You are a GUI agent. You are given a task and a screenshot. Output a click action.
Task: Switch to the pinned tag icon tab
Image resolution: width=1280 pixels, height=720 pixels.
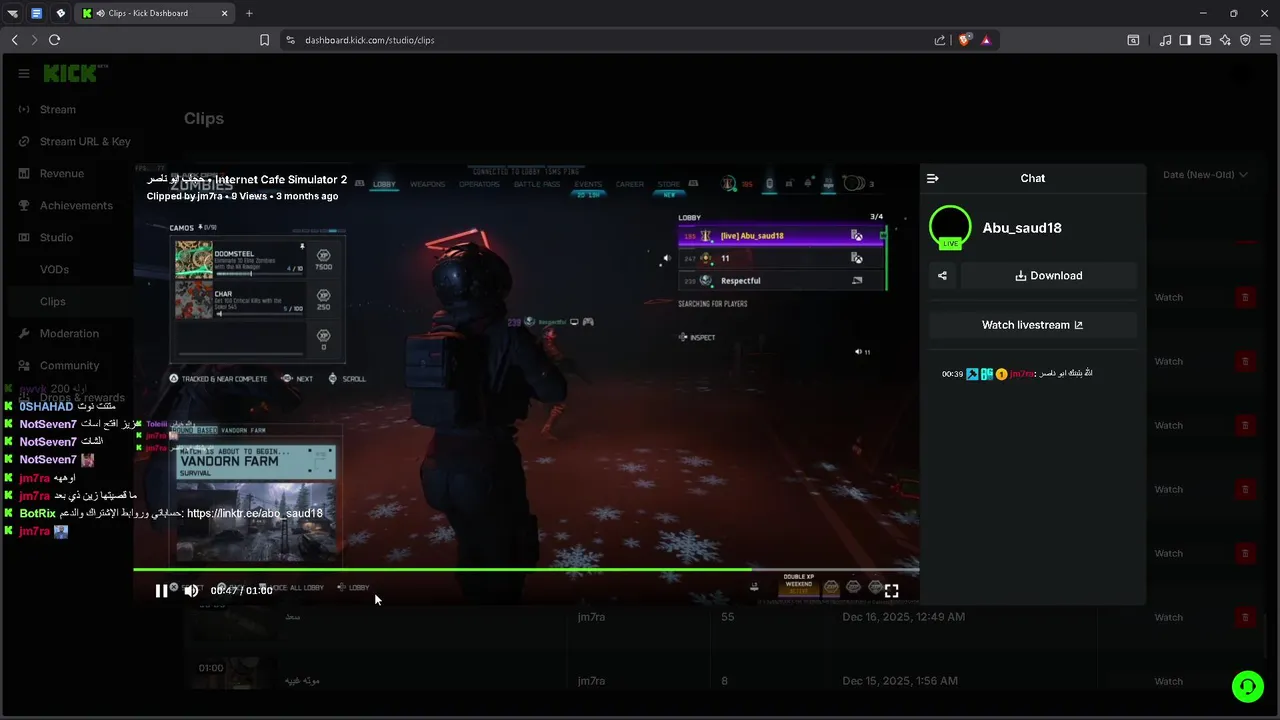(61, 13)
